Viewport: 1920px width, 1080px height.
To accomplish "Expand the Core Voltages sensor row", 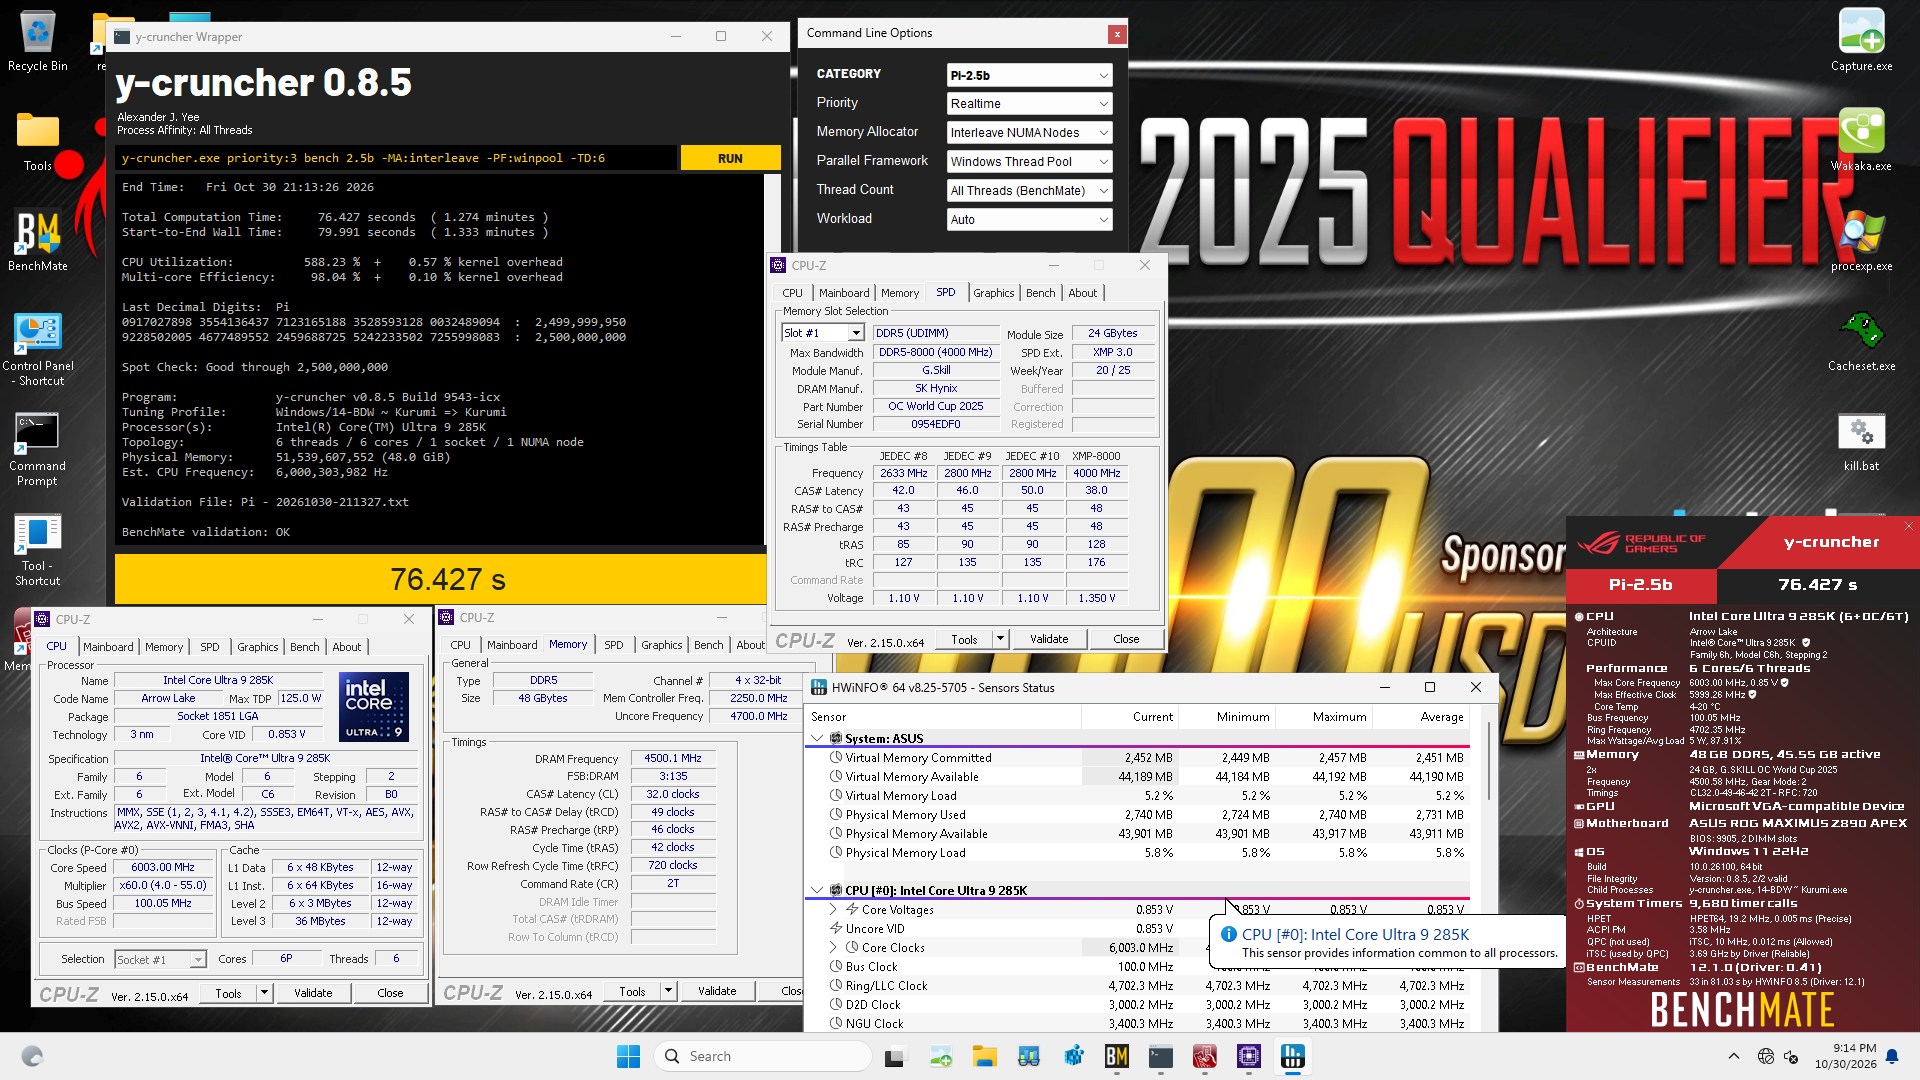I will (833, 909).
